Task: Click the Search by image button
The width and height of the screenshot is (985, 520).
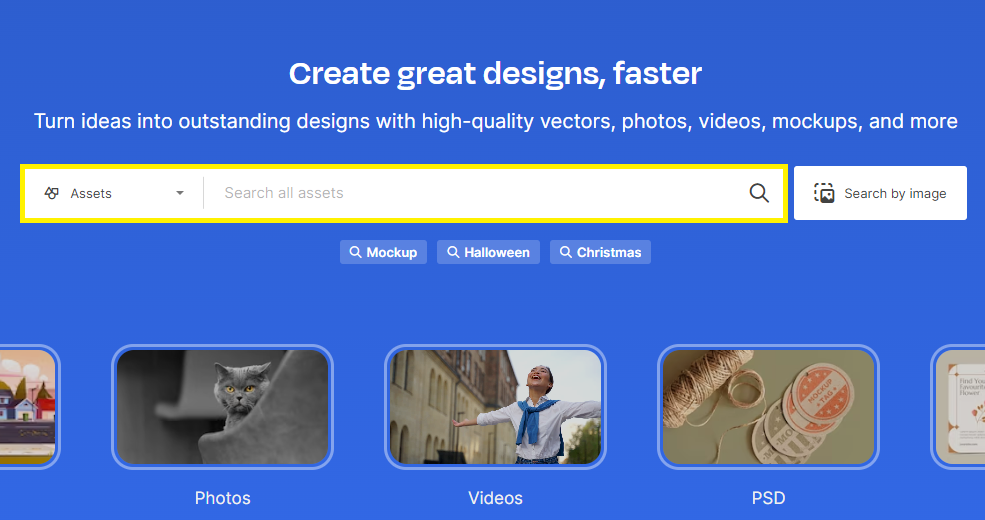Action: coord(880,193)
